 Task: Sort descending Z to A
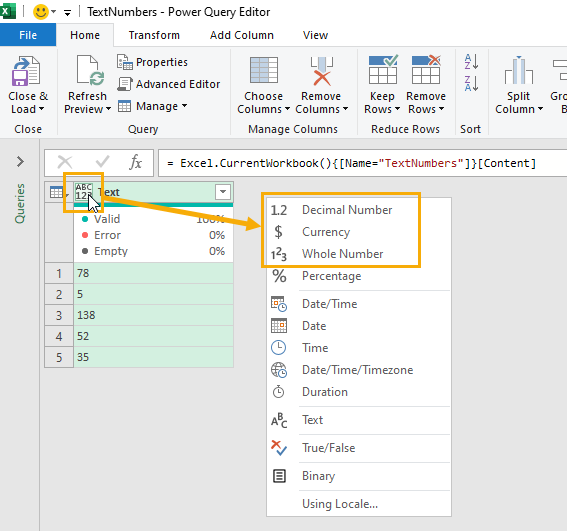[x=472, y=83]
